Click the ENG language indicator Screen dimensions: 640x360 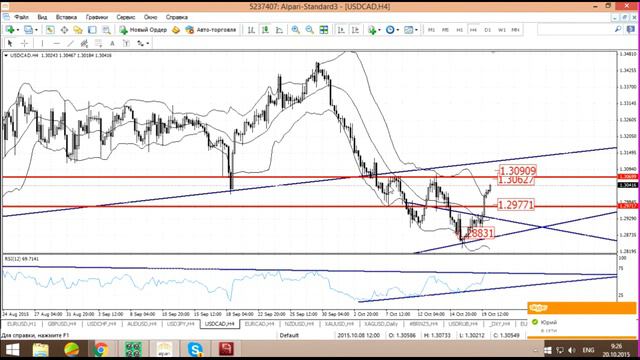(588, 350)
